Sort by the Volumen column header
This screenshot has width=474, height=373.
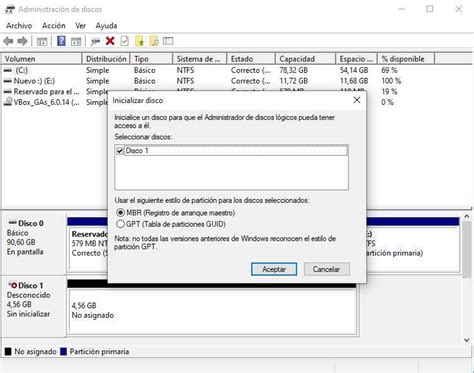click(42, 59)
